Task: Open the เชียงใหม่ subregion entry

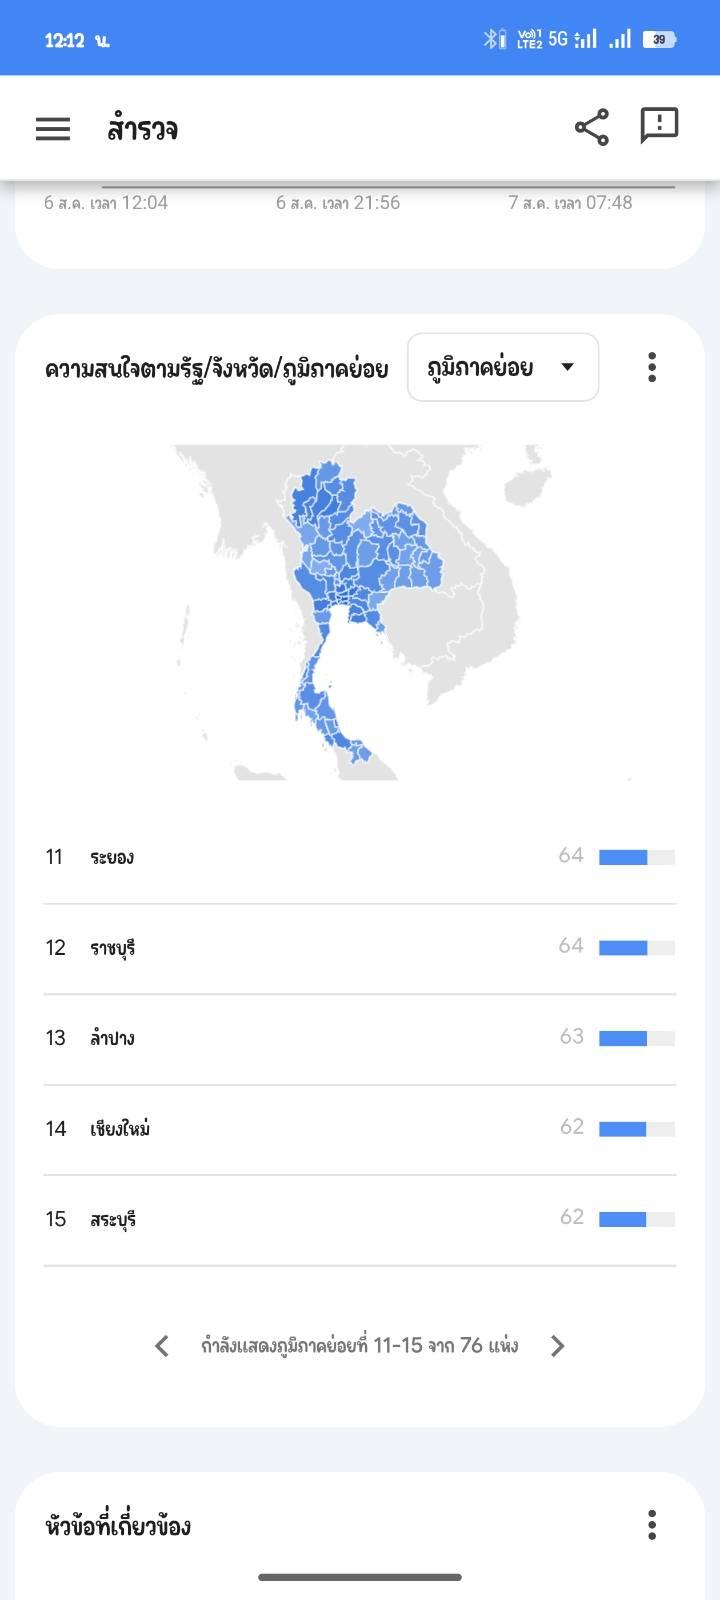Action: click(360, 1129)
